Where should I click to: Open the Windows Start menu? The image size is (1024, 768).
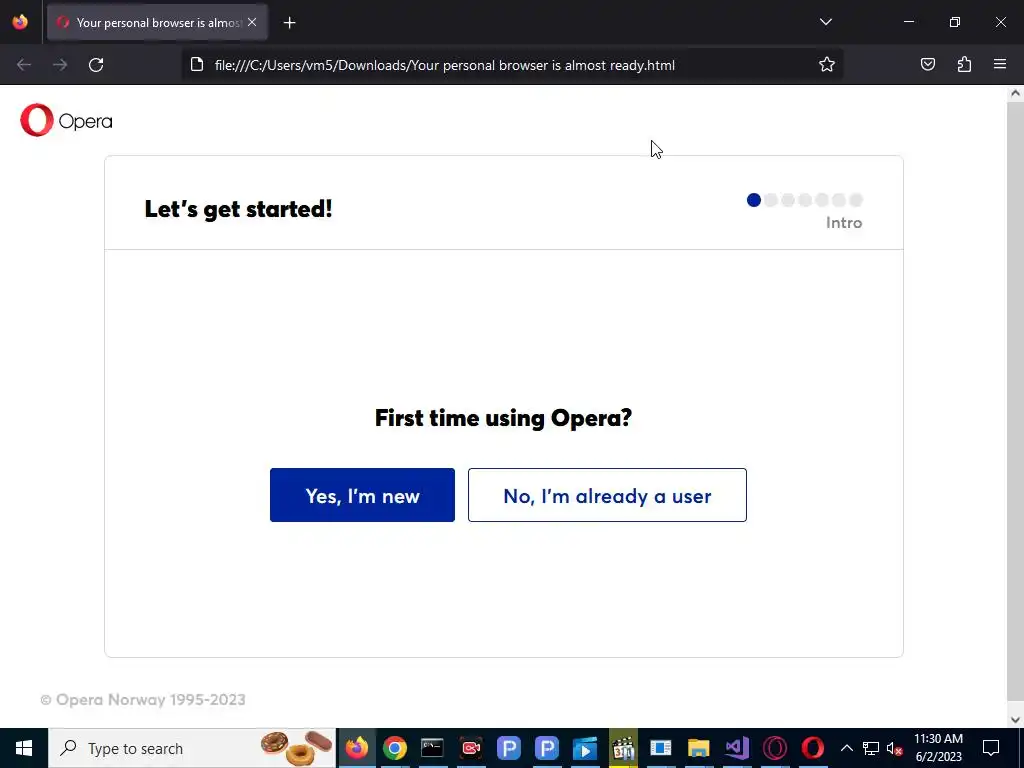pos(24,748)
